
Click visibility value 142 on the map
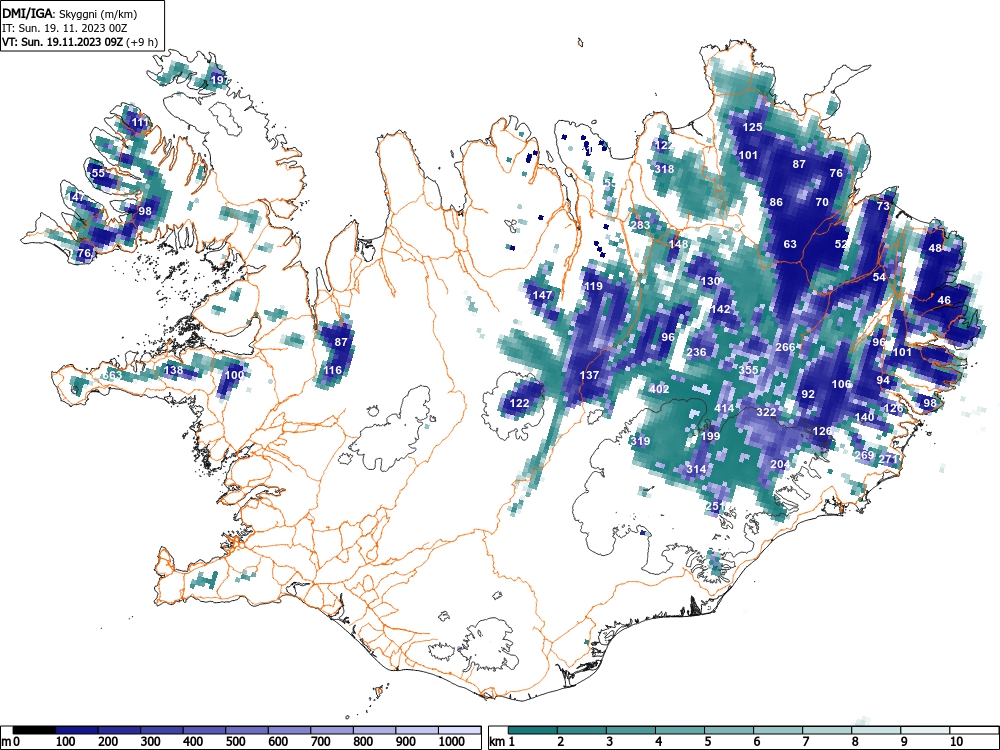click(x=720, y=309)
